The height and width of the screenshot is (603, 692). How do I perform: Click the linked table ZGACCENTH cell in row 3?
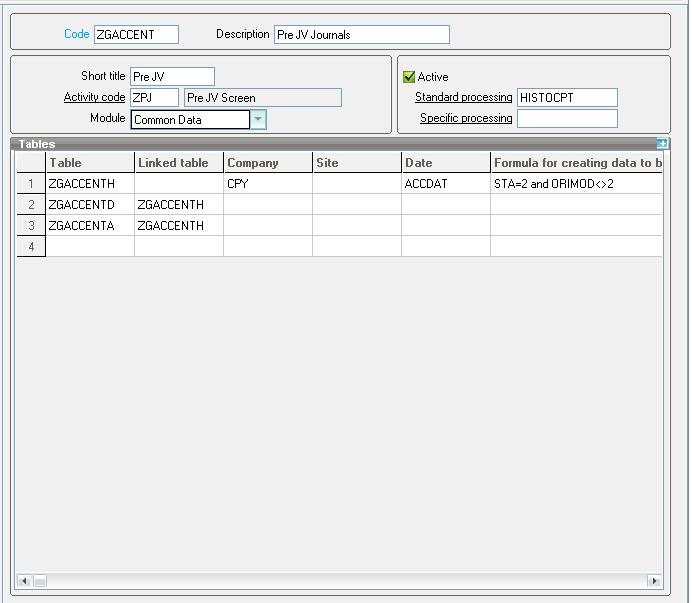tap(179, 225)
